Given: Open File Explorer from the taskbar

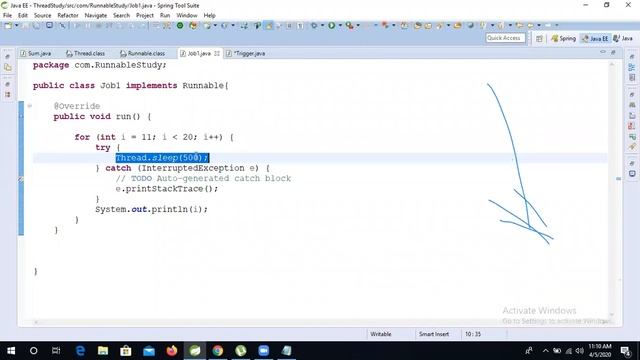Looking at the screenshot, I should (x=103, y=351).
